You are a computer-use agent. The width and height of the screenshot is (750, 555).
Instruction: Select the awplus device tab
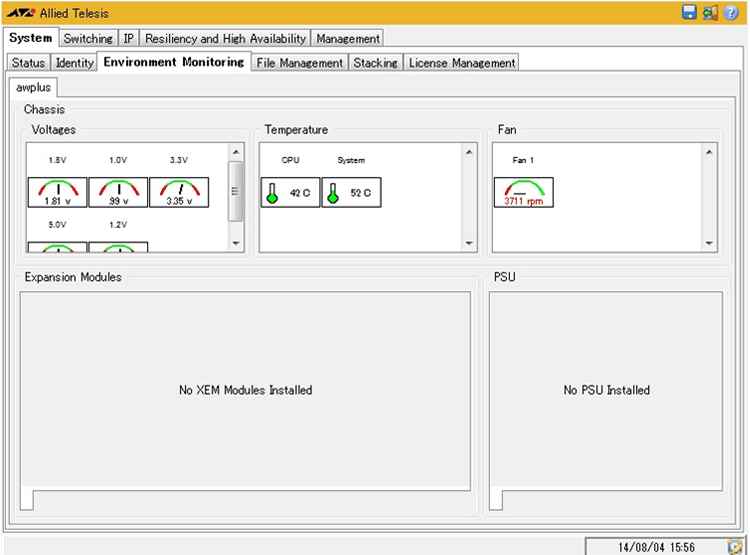tap(33, 87)
